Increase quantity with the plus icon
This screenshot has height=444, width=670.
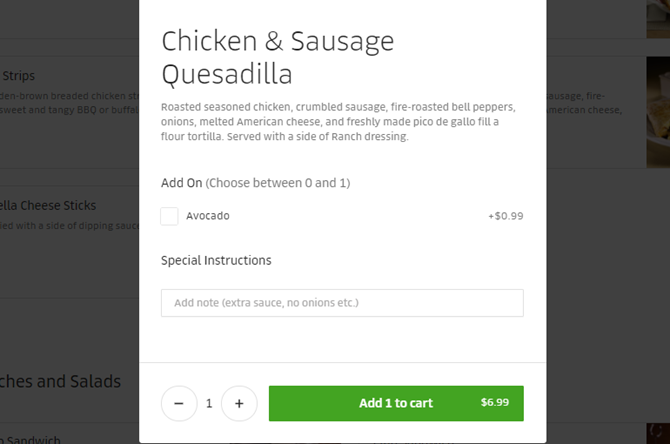tap(239, 403)
